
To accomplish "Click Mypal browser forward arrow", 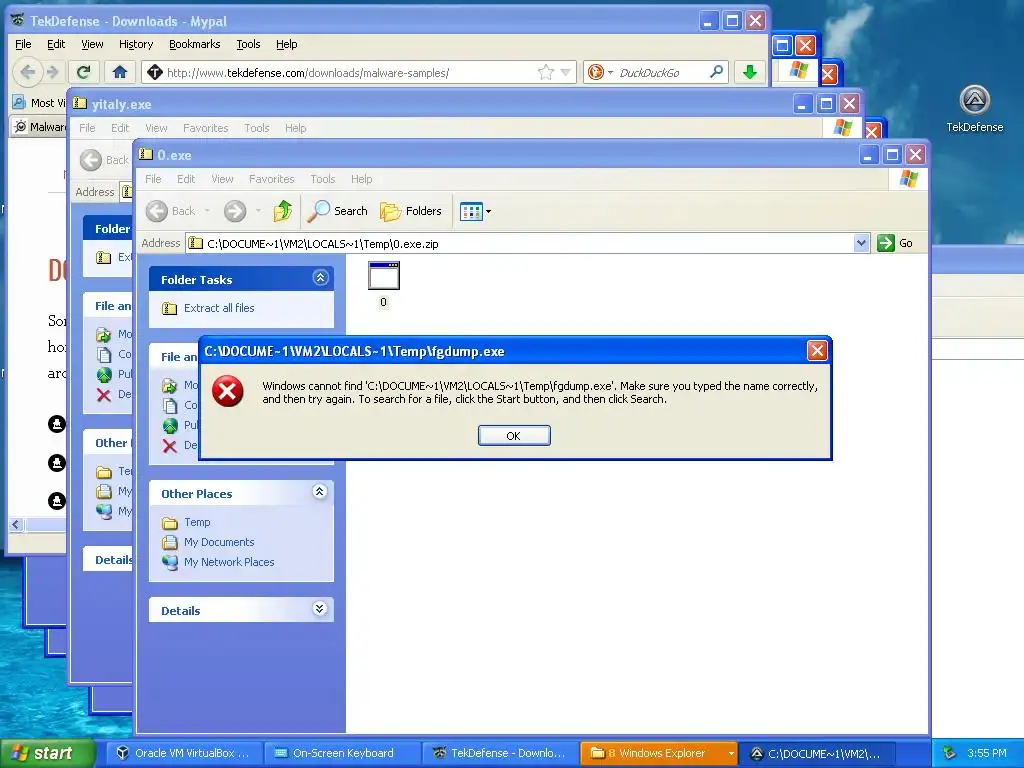I will tap(53, 72).
